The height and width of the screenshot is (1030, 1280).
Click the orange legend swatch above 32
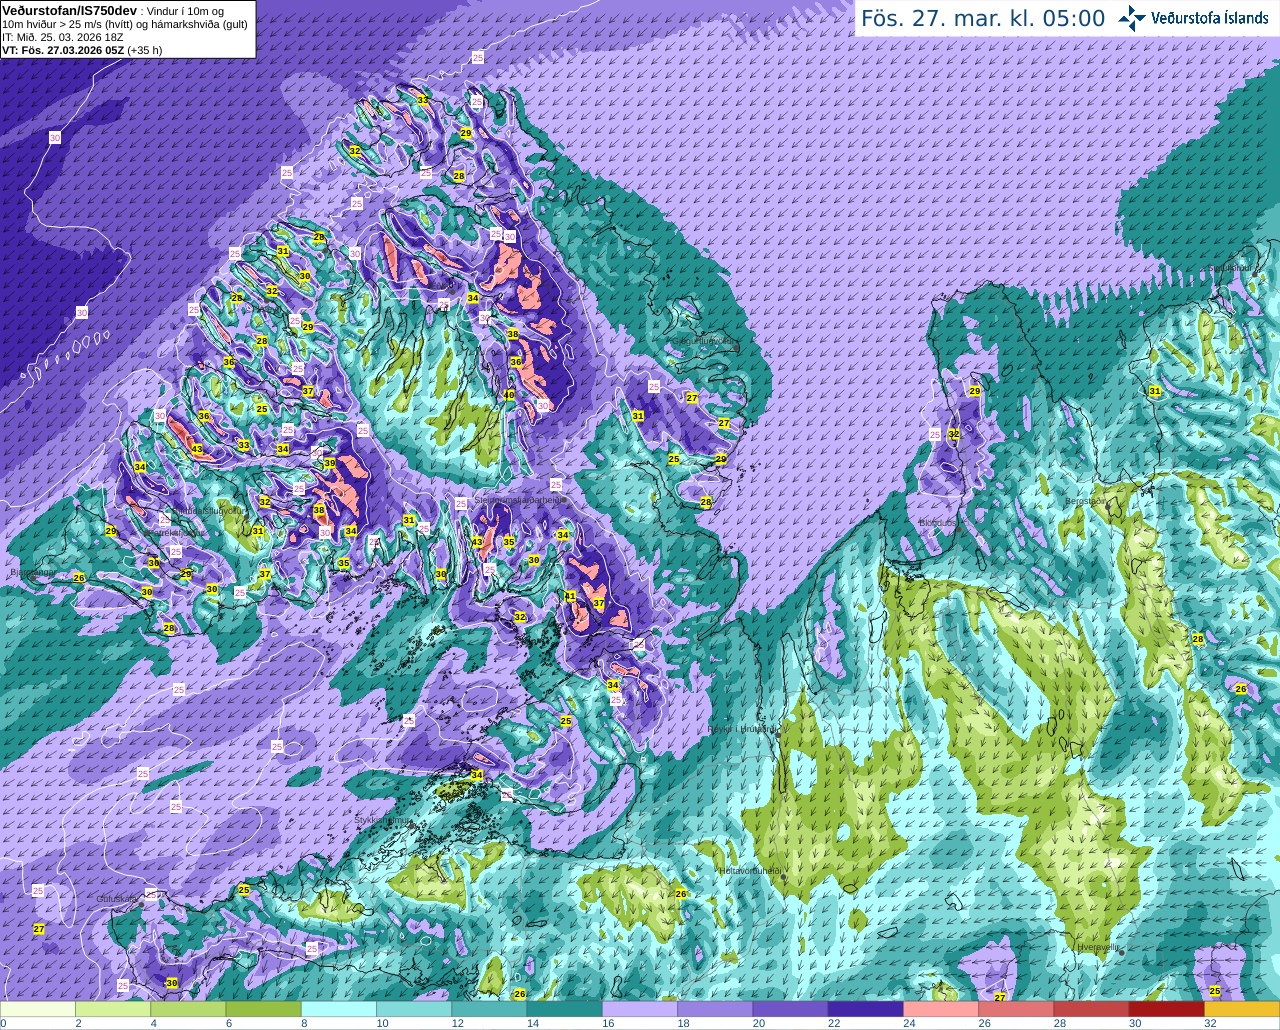pos(1241,1009)
